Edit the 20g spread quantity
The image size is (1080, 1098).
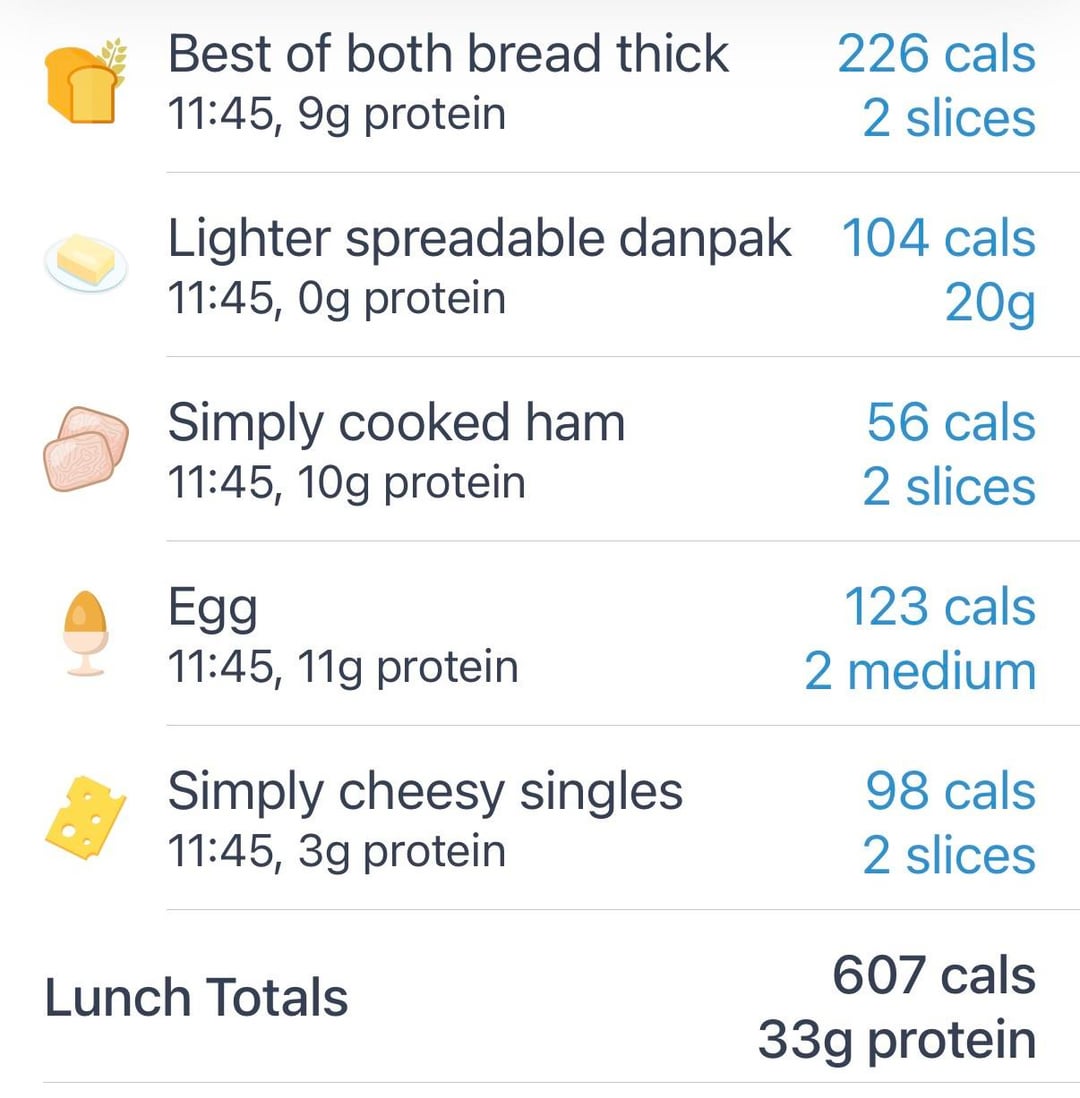coord(990,304)
